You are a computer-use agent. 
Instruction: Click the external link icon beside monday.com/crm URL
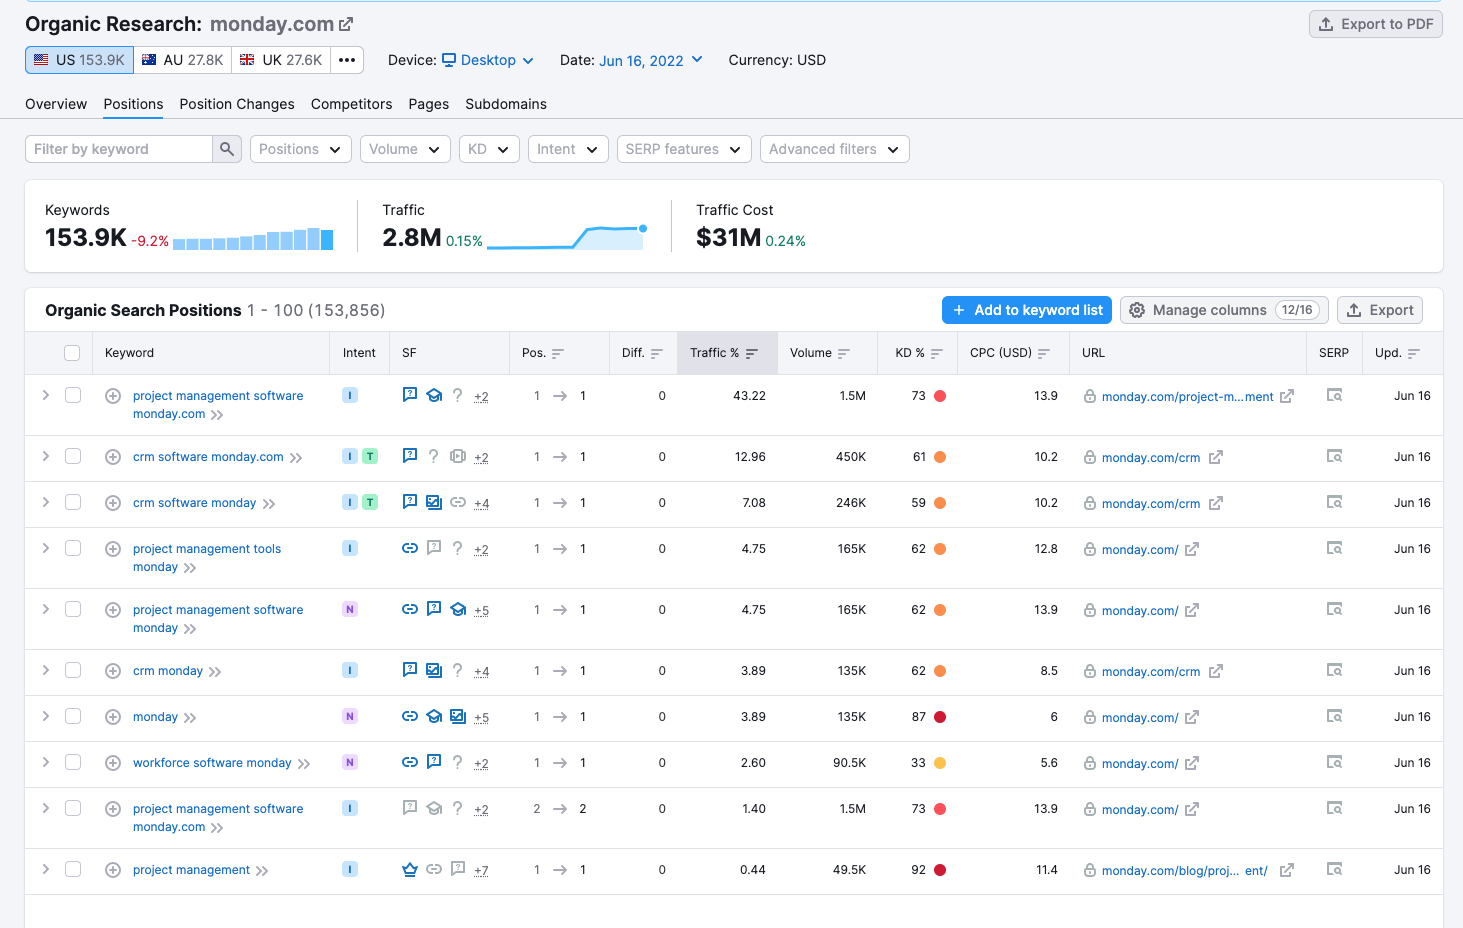pyautogui.click(x=1216, y=457)
